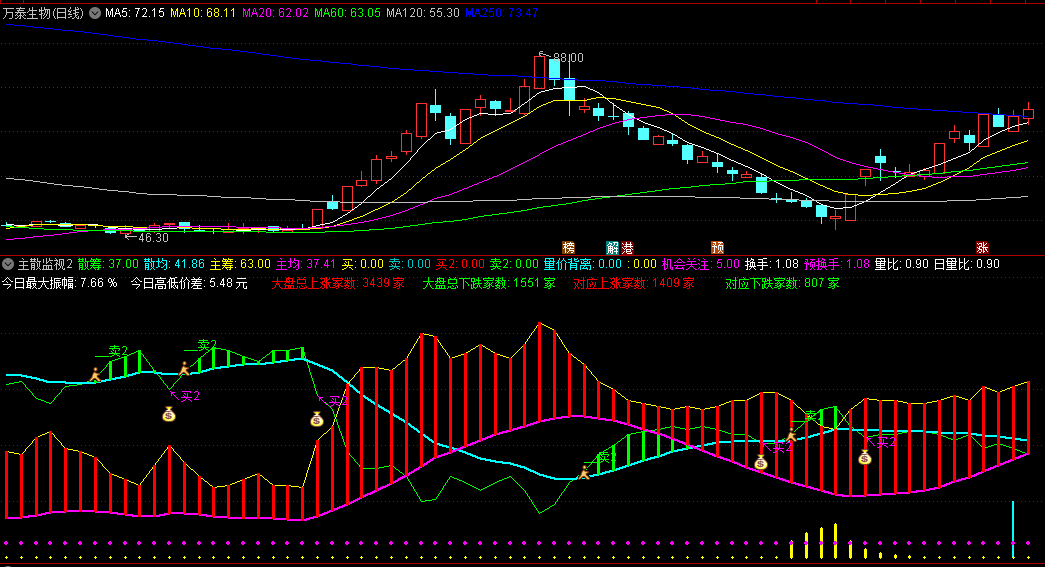1045x567 pixels.
Task: Click the leftmost magenta 买2 signal label
Action: coord(190,396)
